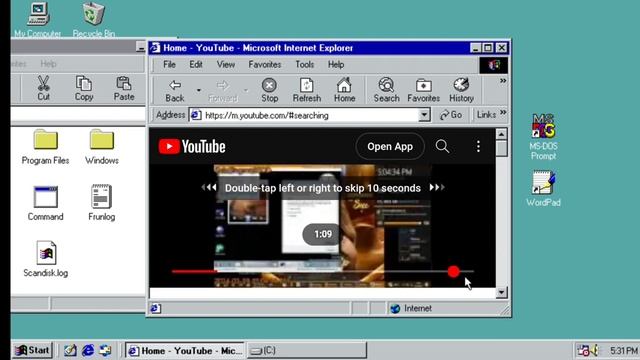640x360 pixels.
Task: Click the task scheduler tray icon
Action: (583, 350)
